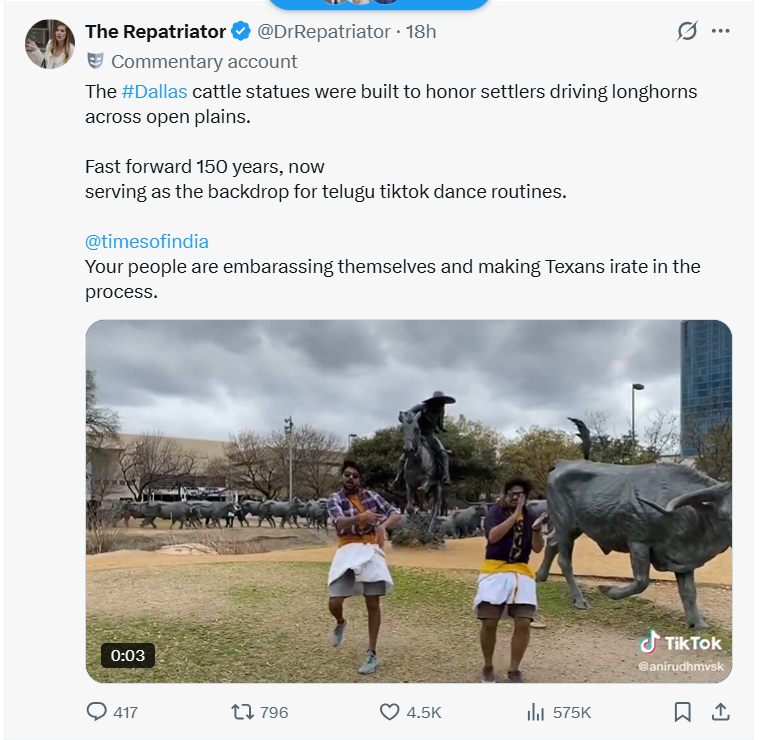Click the blue new posts pill at top
Image resolution: width=759 pixels, height=740 pixels.
(x=379, y=4)
